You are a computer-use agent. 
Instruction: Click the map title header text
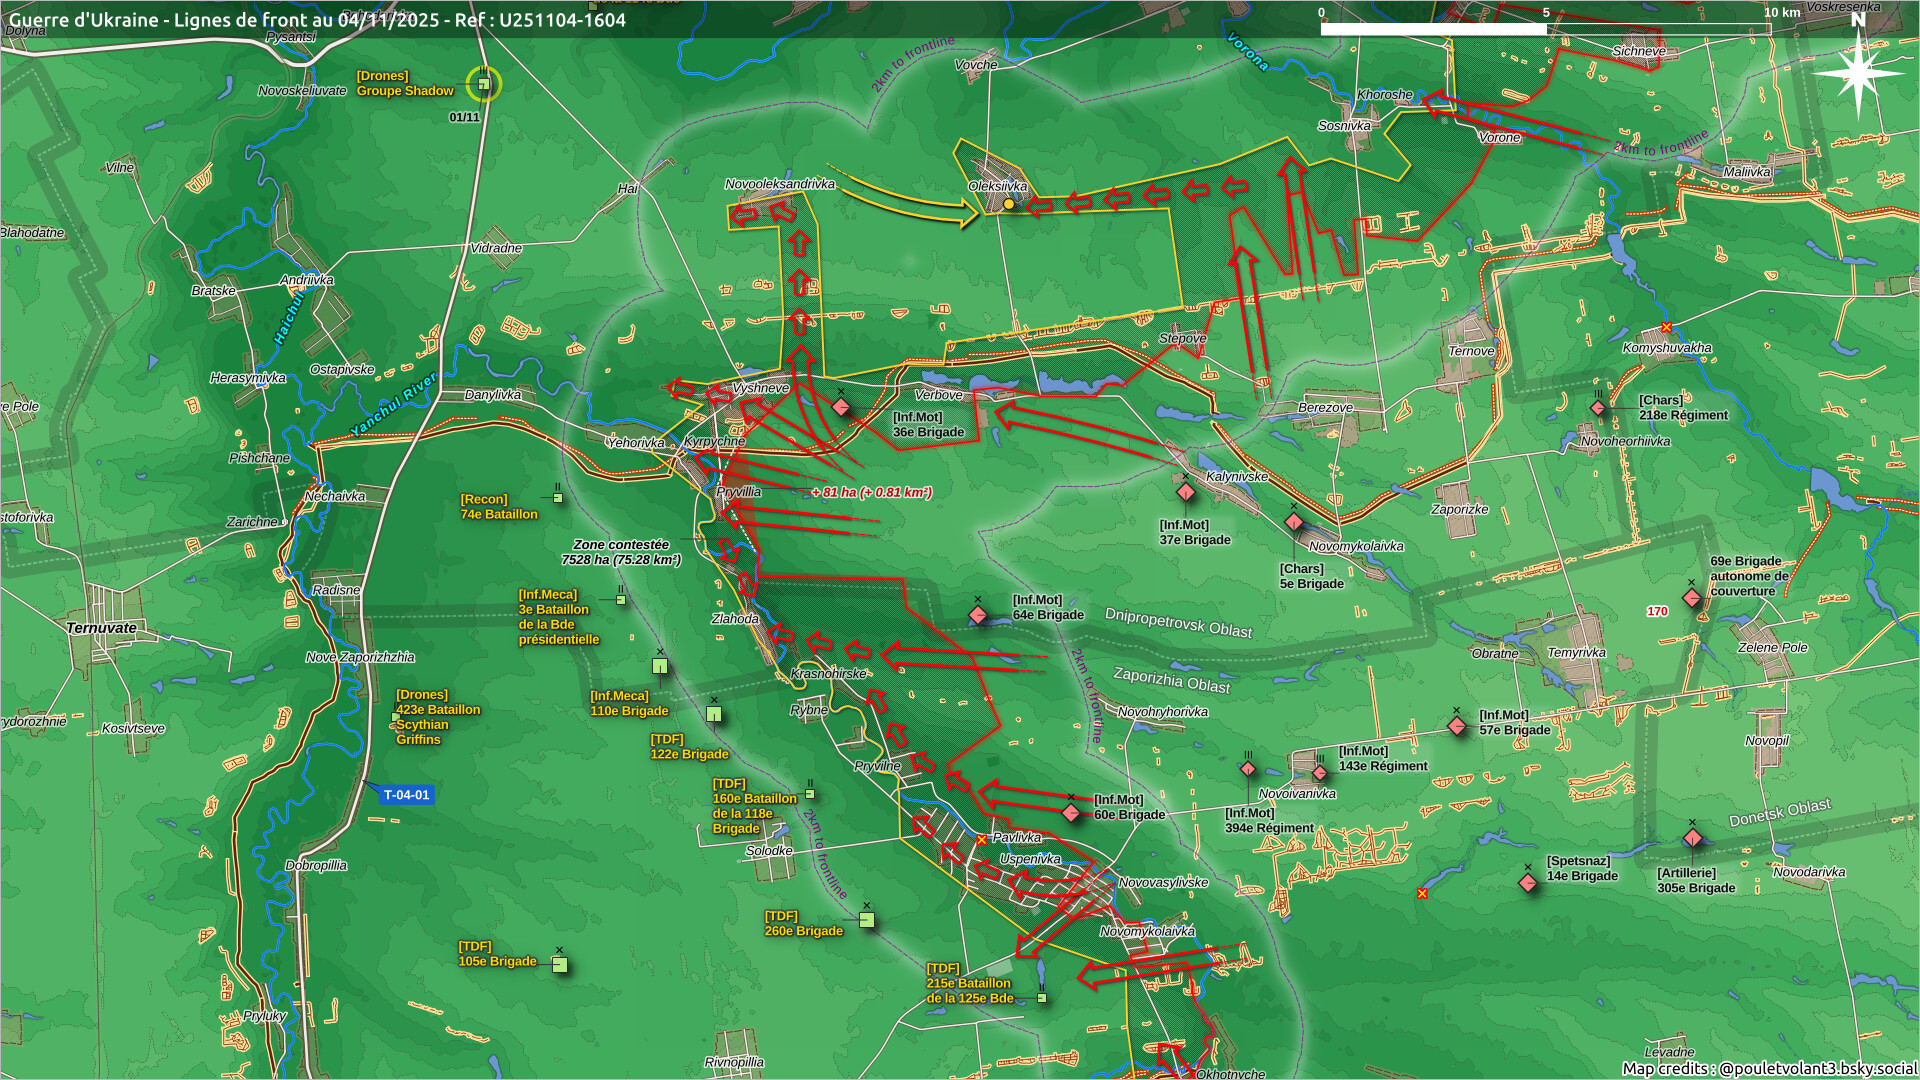[x=317, y=20]
